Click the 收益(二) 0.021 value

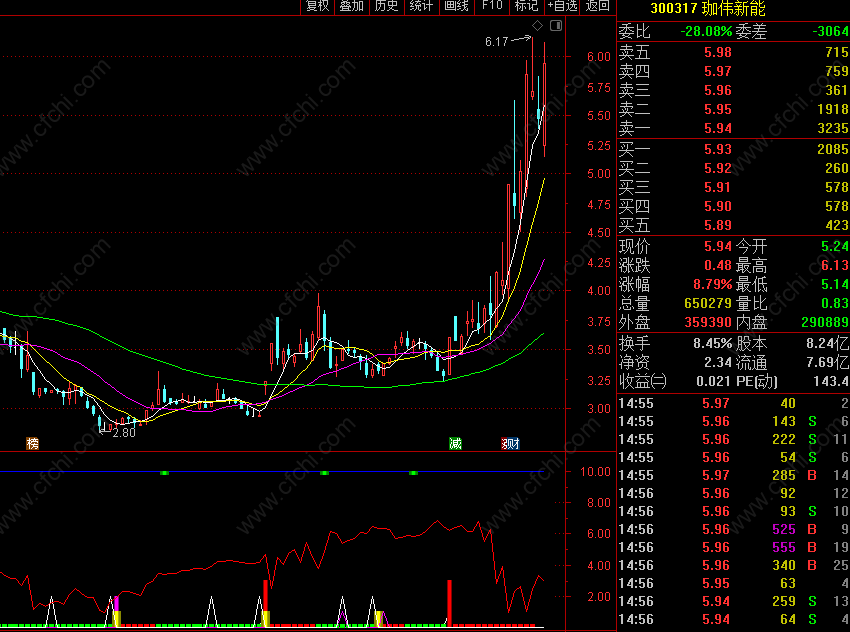714,382
